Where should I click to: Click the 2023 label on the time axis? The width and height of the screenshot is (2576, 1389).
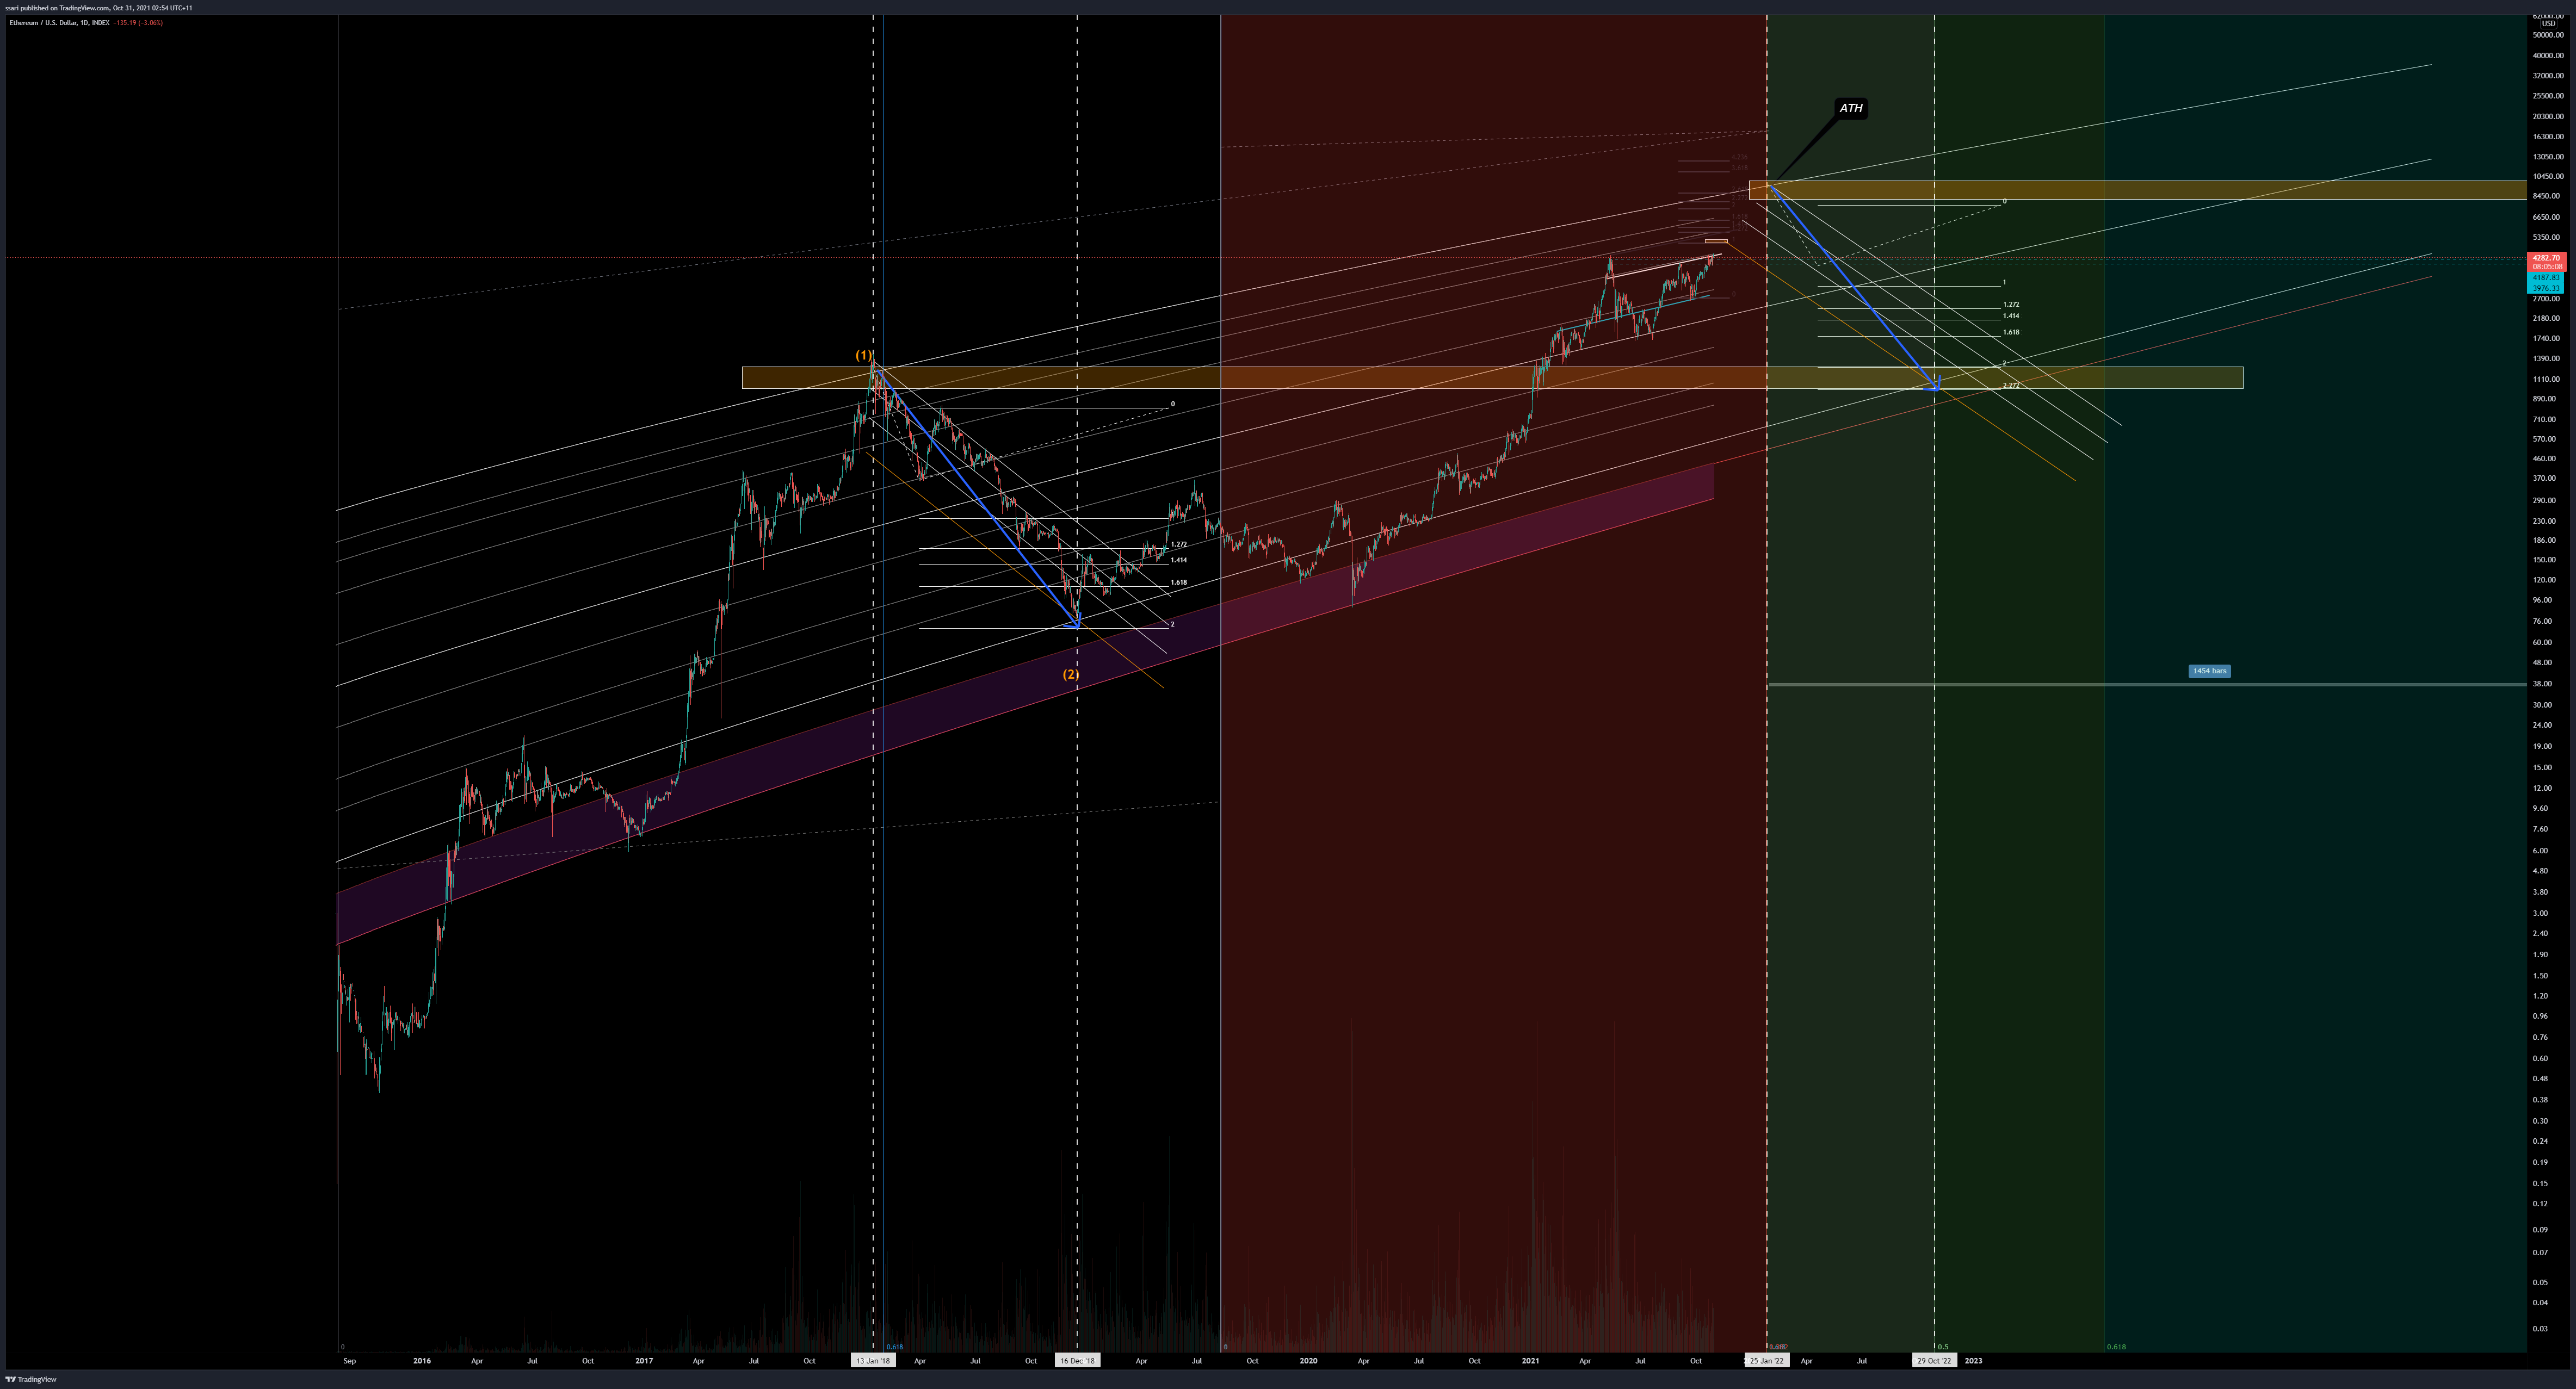[x=1973, y=1360]
